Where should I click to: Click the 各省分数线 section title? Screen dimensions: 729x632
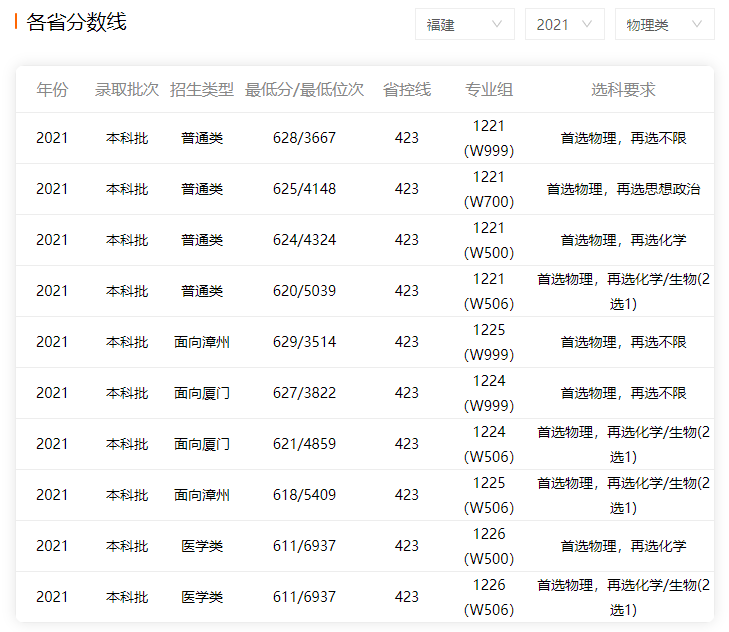pos(76,22)
